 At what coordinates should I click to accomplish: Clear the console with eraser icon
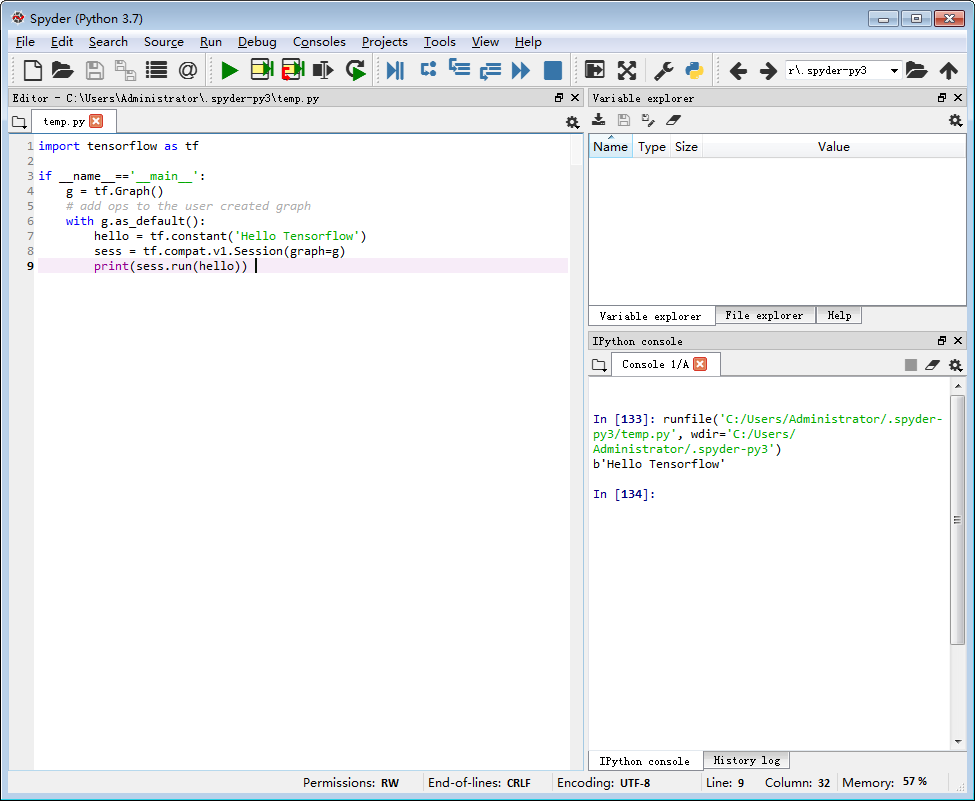coord(931,365)
